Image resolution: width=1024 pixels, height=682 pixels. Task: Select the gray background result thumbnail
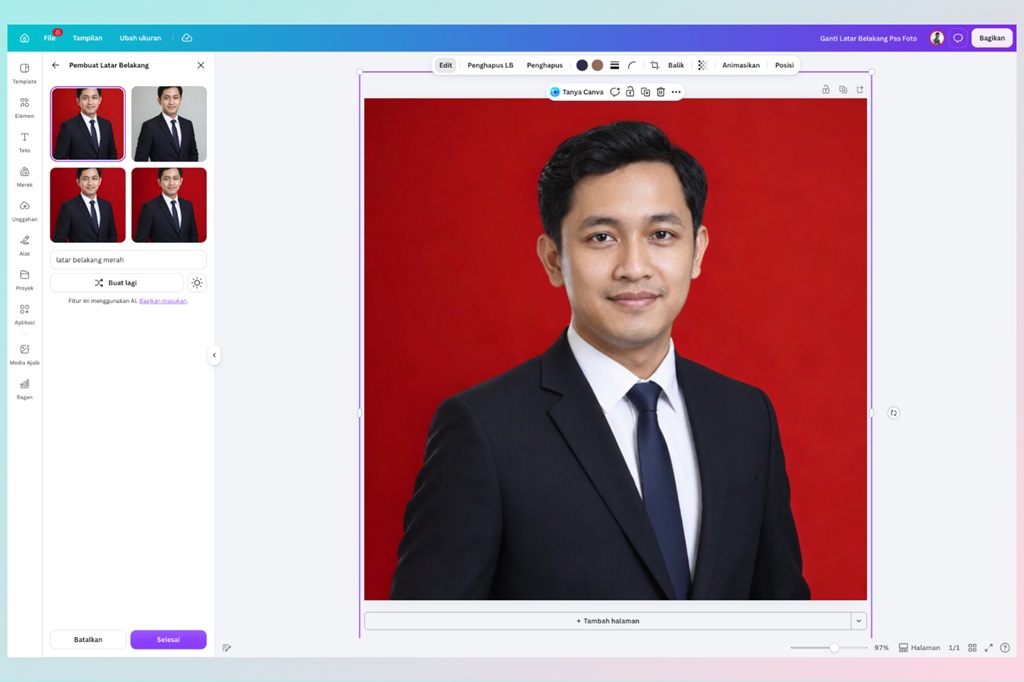169,123
